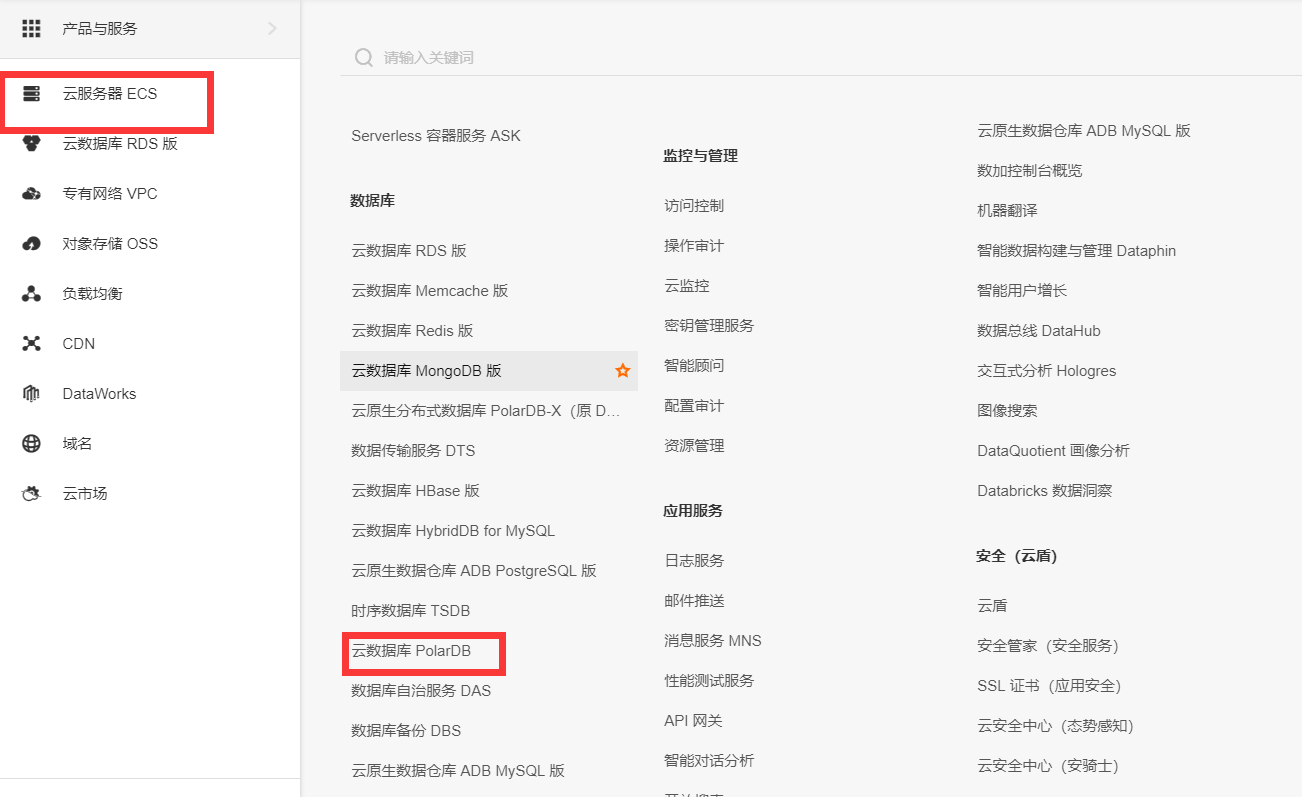1302x797 pixels.
Task: Open 配置审计 link
Action: (x=694, y=406)
